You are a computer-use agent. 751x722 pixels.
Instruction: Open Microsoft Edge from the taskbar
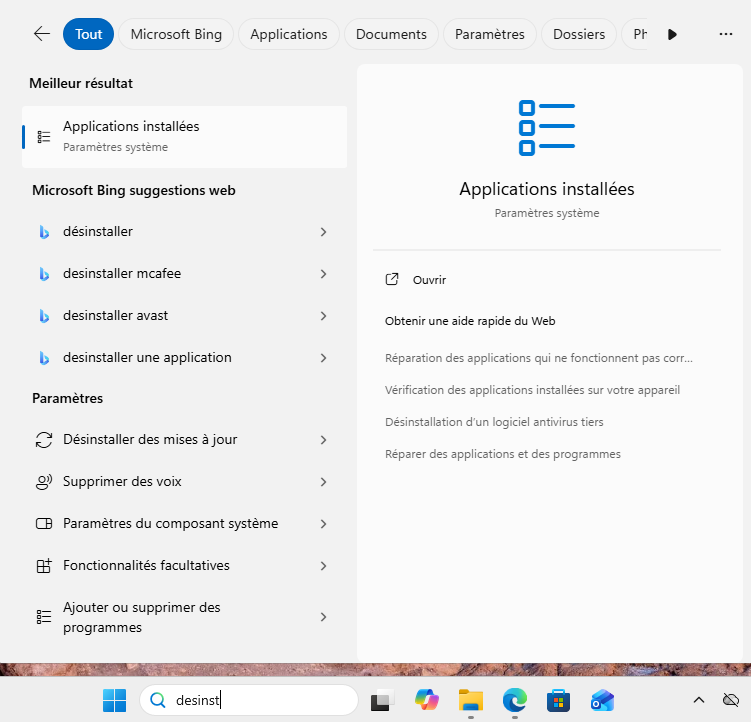(515, 700)
